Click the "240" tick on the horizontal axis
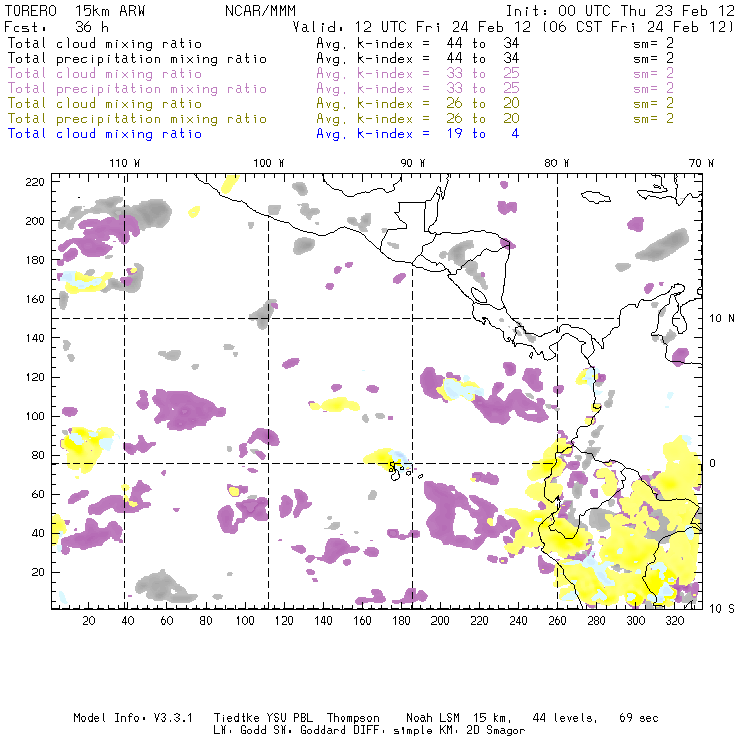The image size is (740, 740). click(518, 621)
